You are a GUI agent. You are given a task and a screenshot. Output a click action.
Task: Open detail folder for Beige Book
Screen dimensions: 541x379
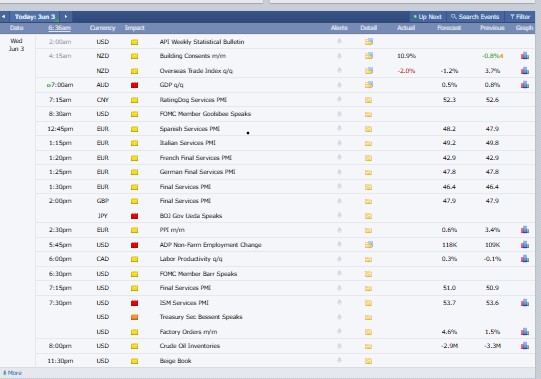coord(368,361)
